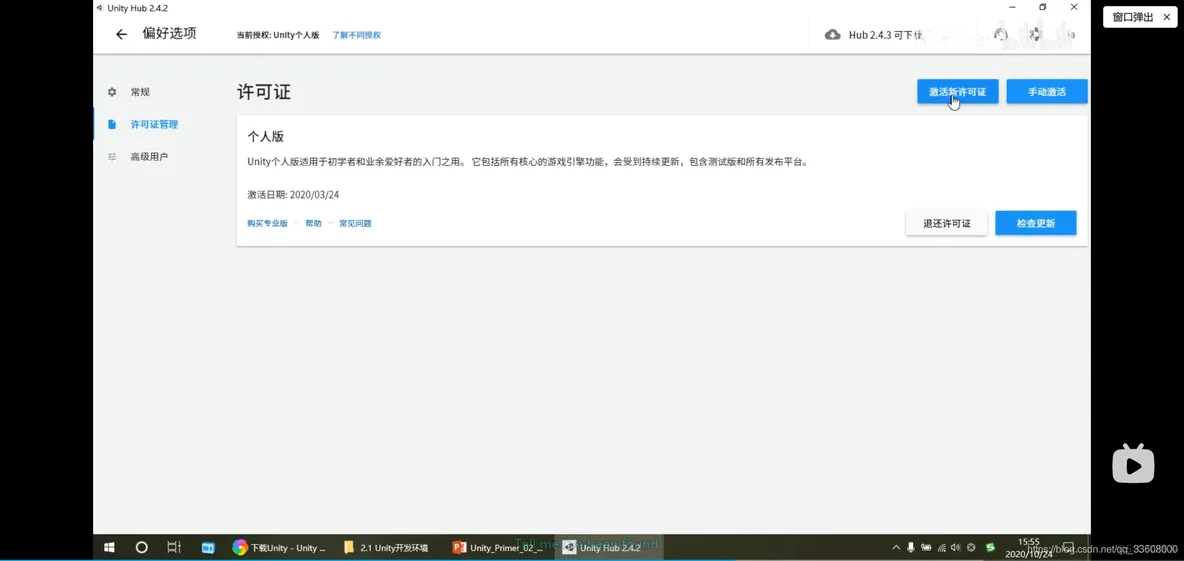Switch to 下载Unity browser window

tap(280, 547)
